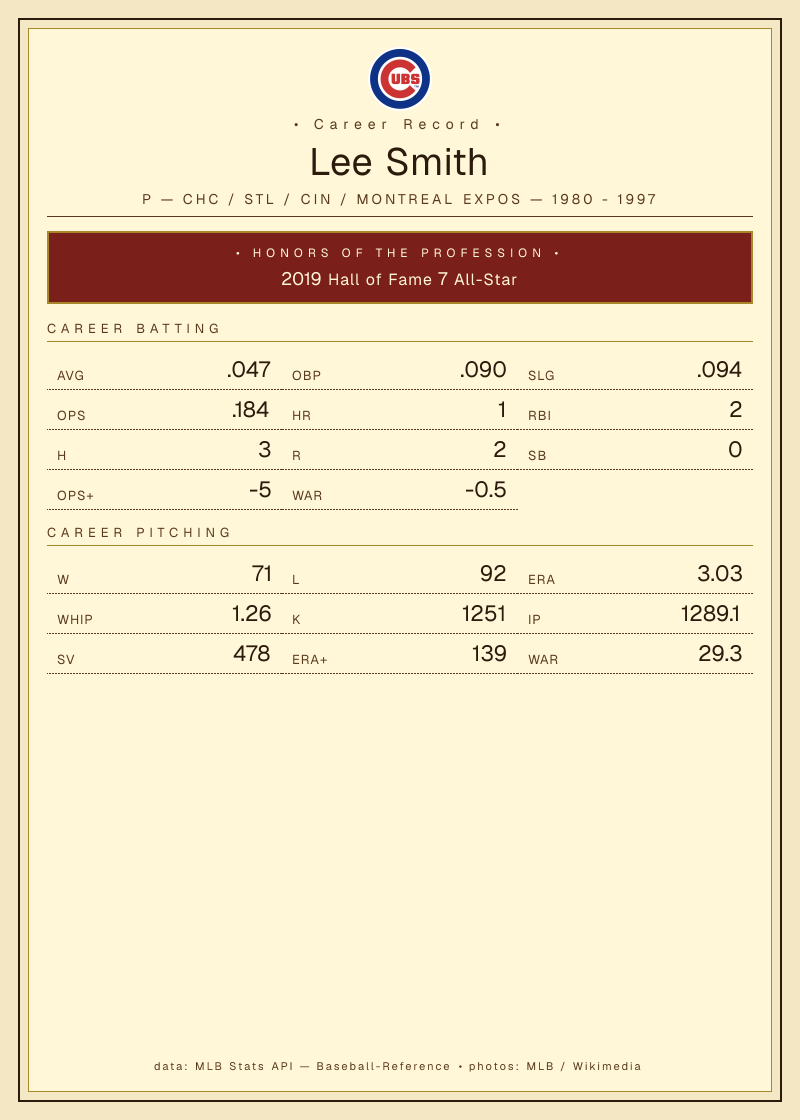Click the Honors of the Profession banner
This screenshot has height=1120, width=800.
(x=400, y=267)
